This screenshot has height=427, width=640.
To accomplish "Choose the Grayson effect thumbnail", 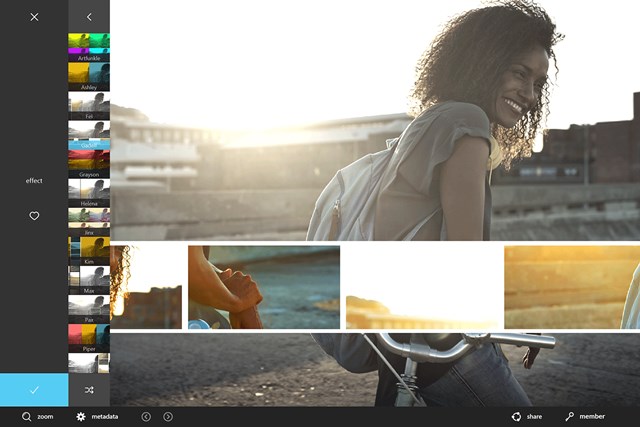I will pos(89,161).
